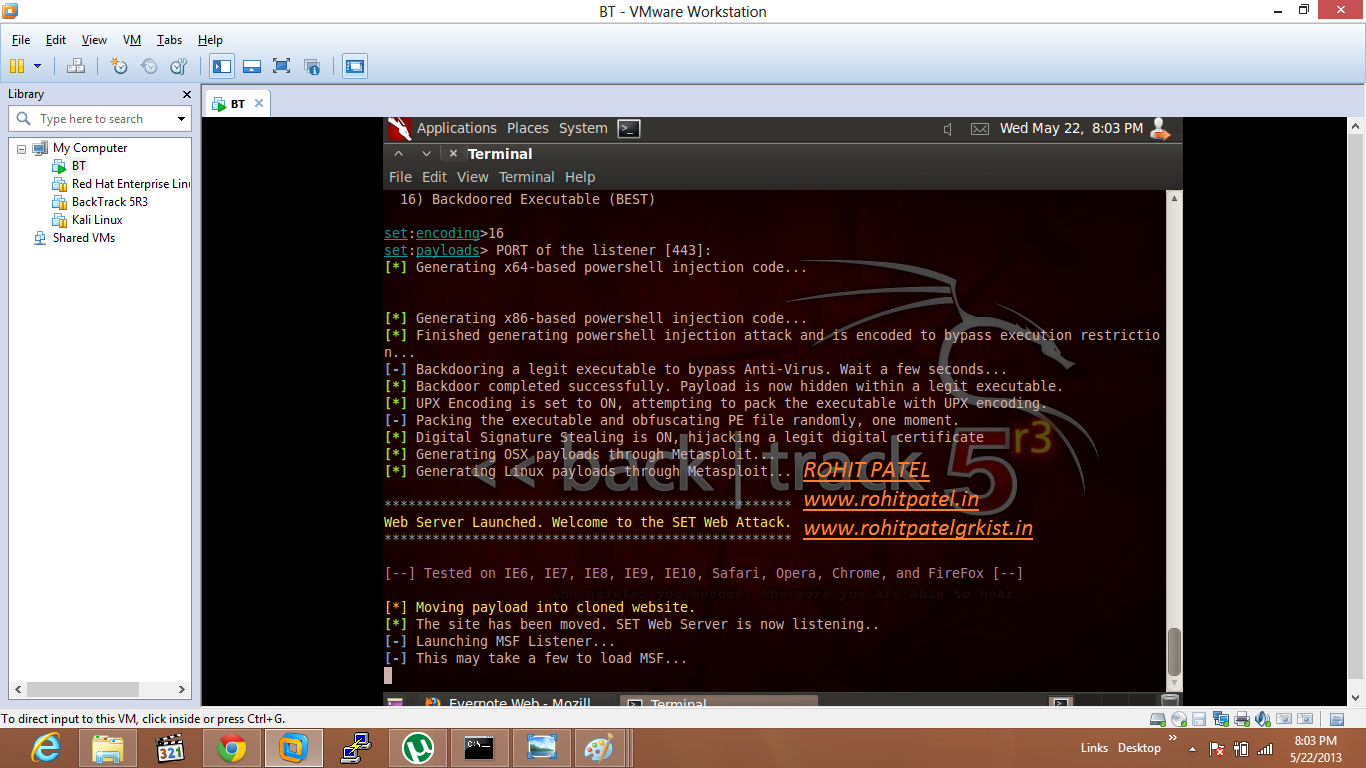Revert the VM to its snapshot
Screen dimensions: 1366x768
point(149,66)
